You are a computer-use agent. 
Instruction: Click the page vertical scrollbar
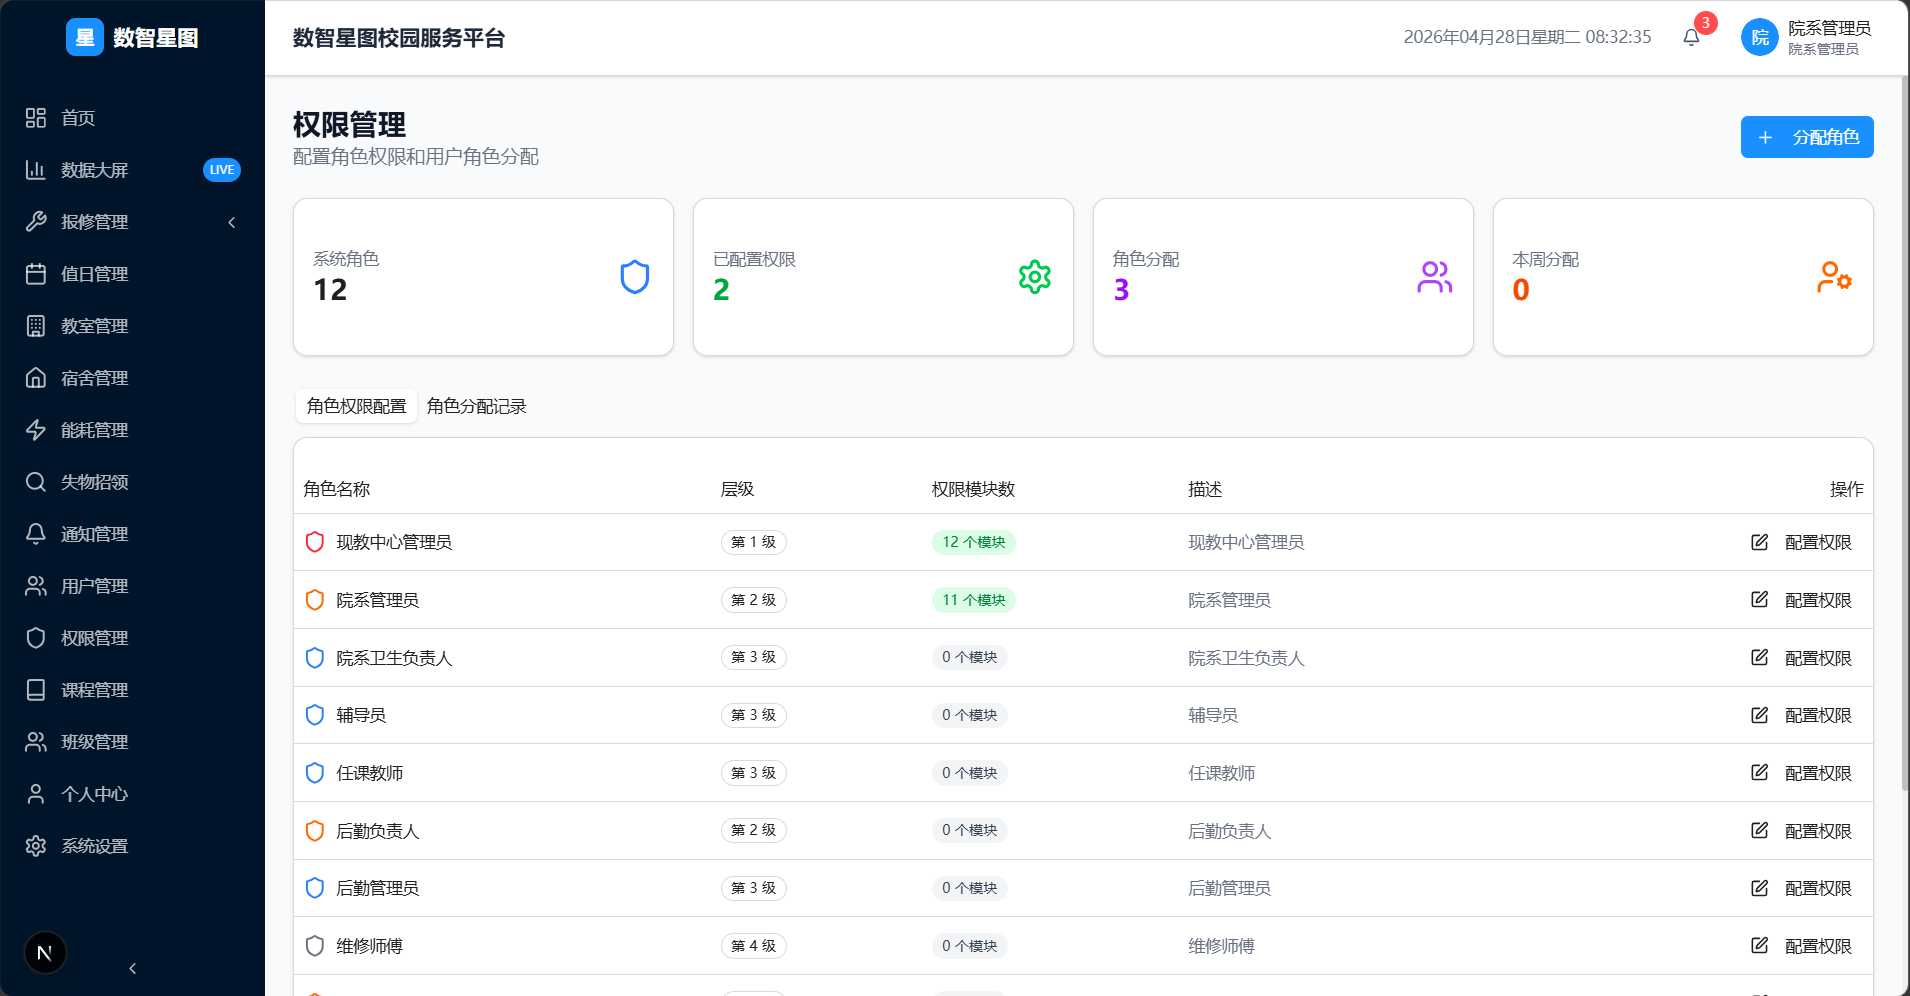pos(1904,440)
